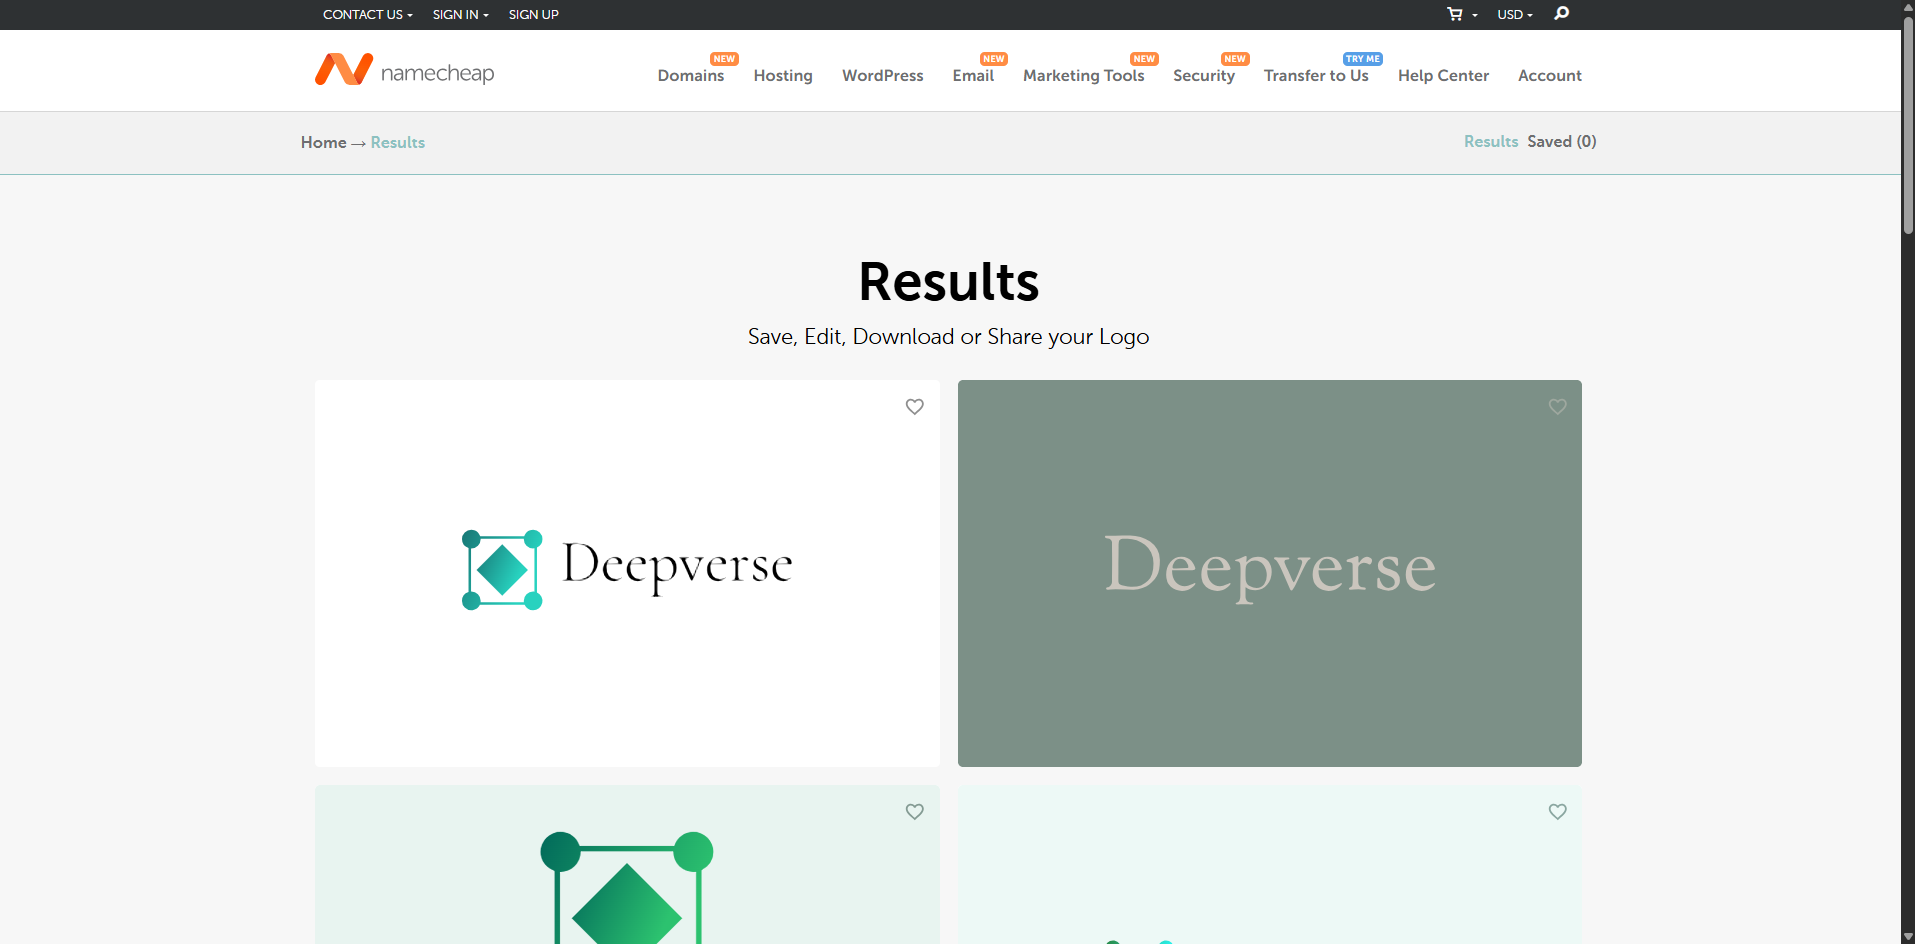Click the search magnifier icon
The height and width of the screenshot is (944, 1915).
[x=1561, y=14]
